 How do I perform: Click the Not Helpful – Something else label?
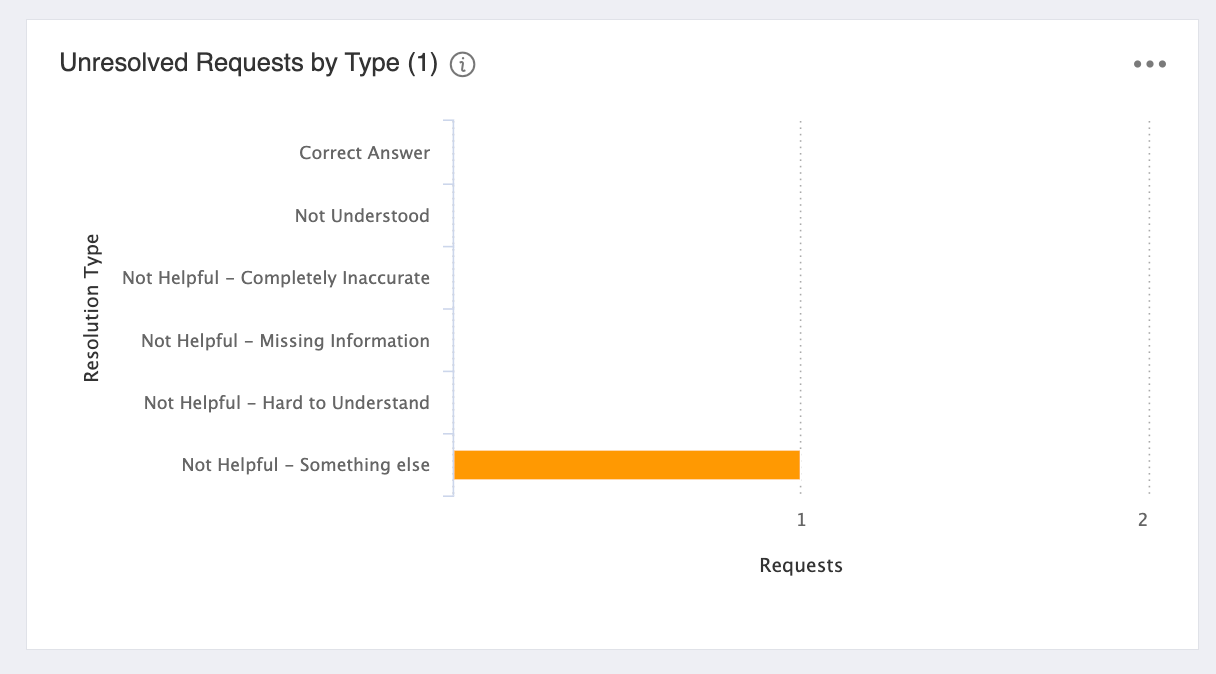coord(305,465)
